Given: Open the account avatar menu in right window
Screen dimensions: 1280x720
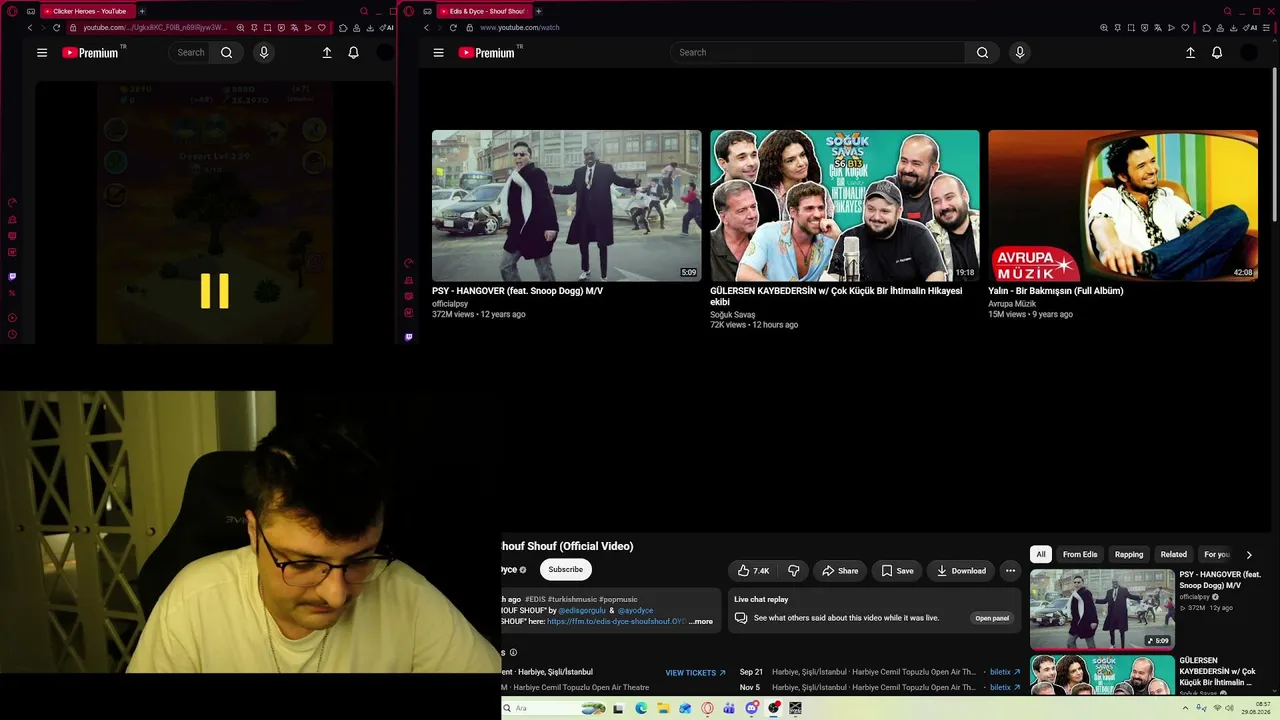Looking at the screenshot, I should [1249, 53].
